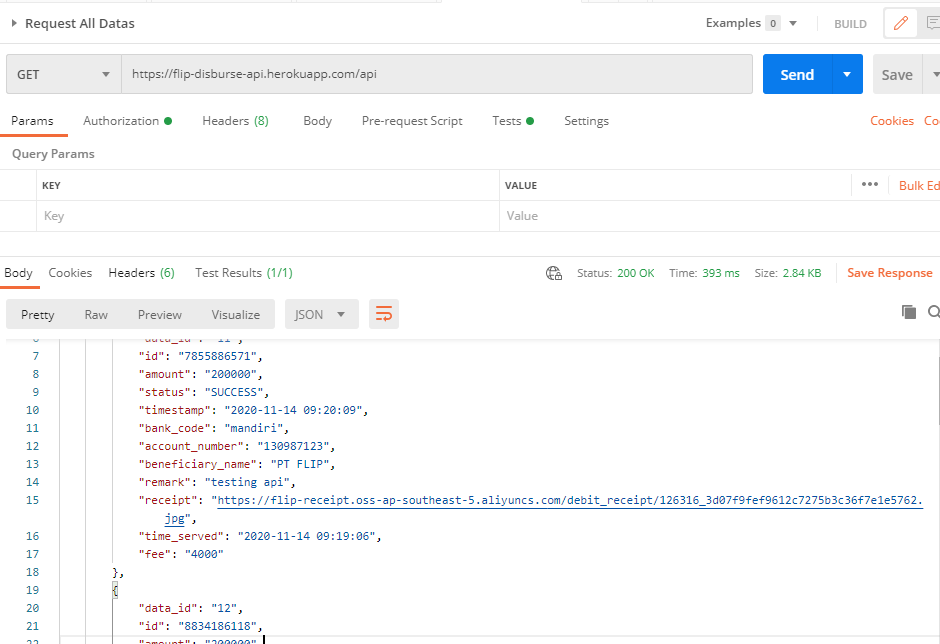Open the response Headers (6) tab

pyautogui.click(x=141, y=273)
